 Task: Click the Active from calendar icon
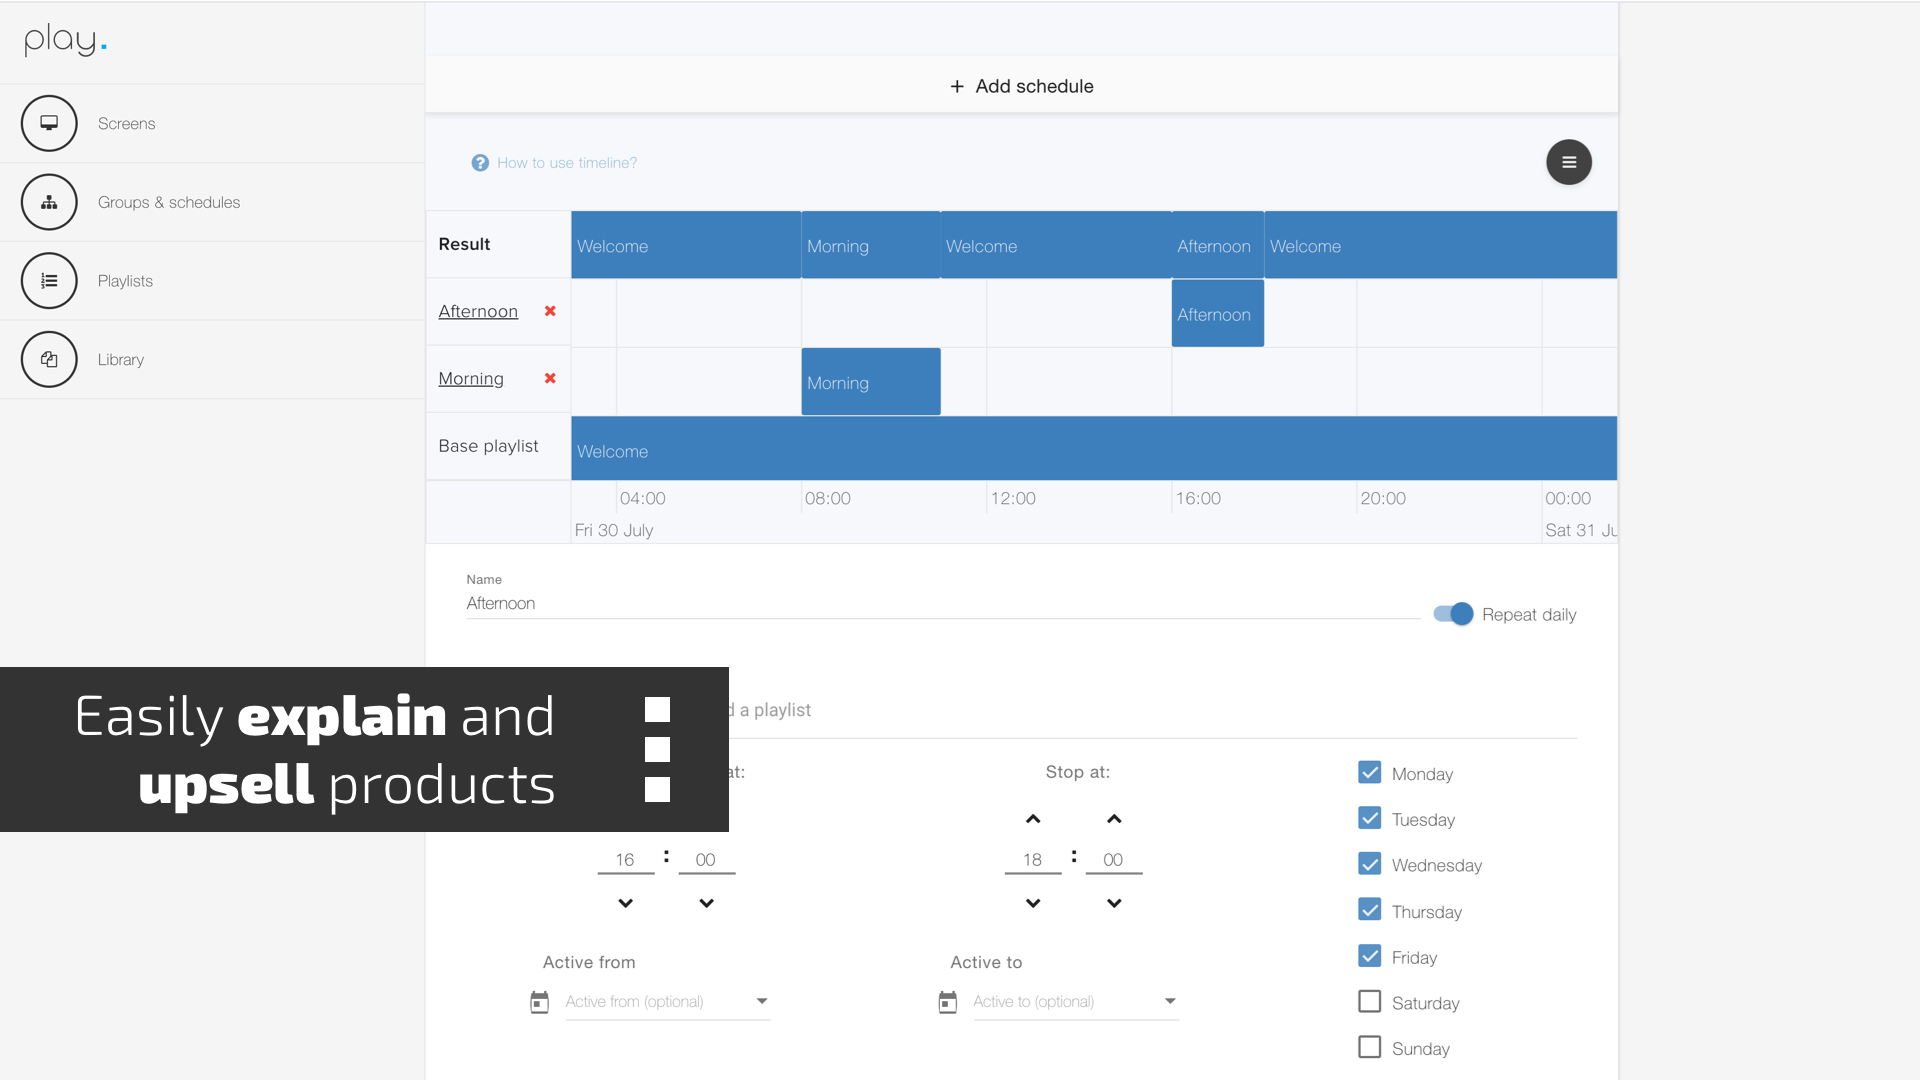coord(539,1002)
